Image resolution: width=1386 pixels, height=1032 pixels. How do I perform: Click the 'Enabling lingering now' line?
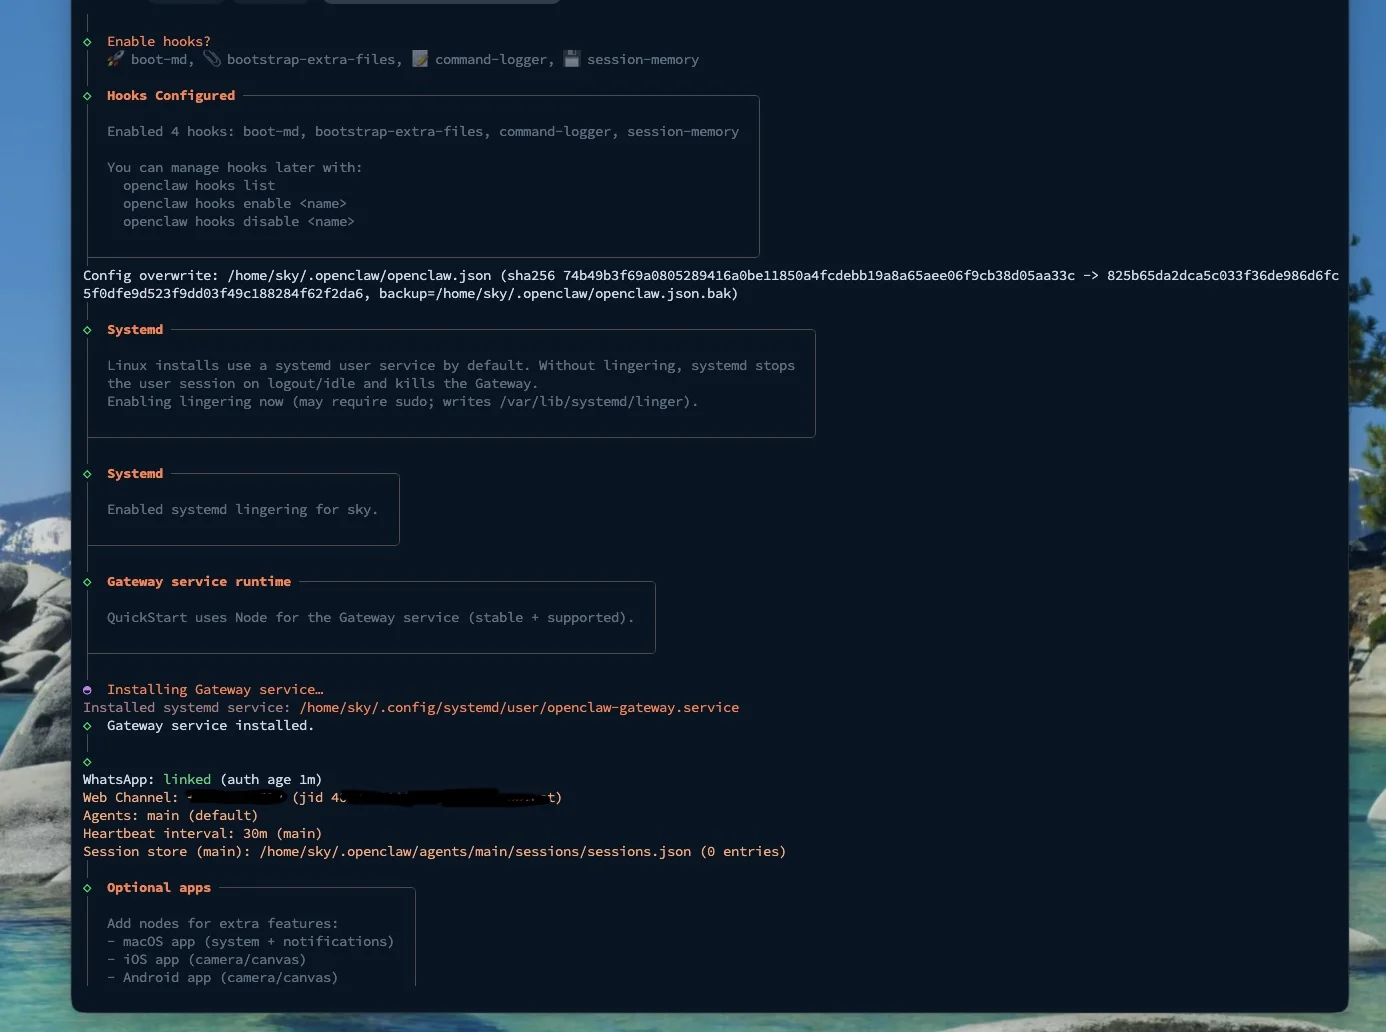[403, 402]
